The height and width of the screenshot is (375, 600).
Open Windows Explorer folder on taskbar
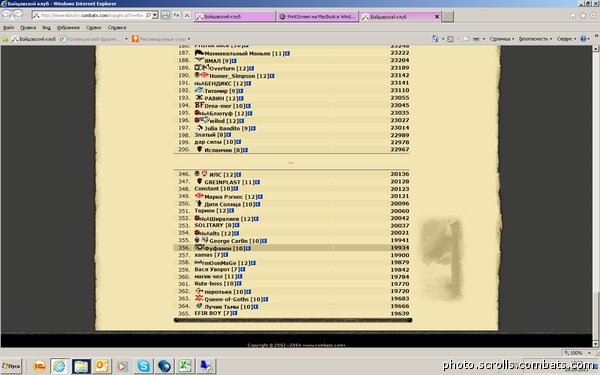(x=81, y=366)
